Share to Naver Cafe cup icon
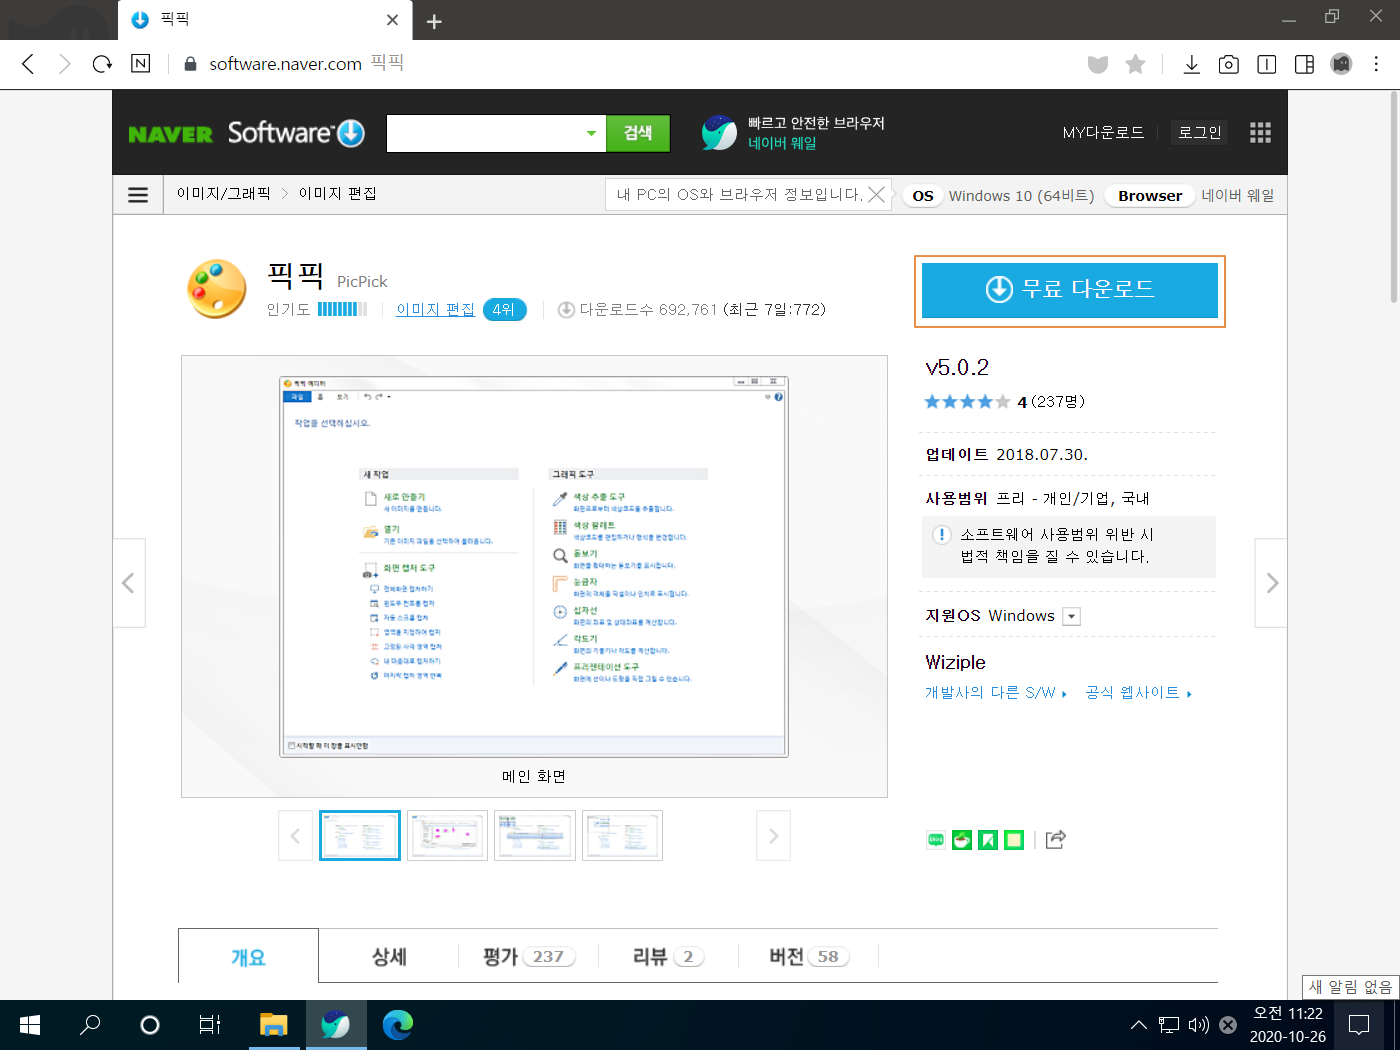Screen dimensions: 1400x1050 click(x=962, y=840)
